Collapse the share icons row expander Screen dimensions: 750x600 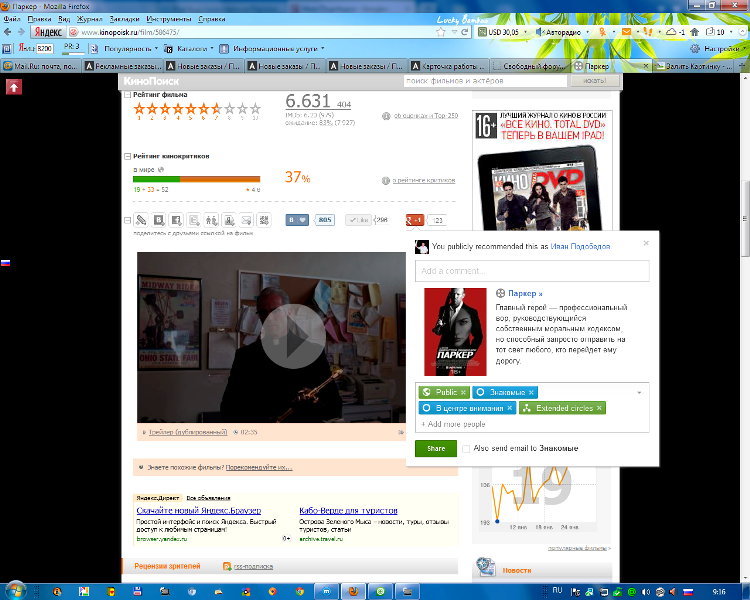click(x=127, y=221)
